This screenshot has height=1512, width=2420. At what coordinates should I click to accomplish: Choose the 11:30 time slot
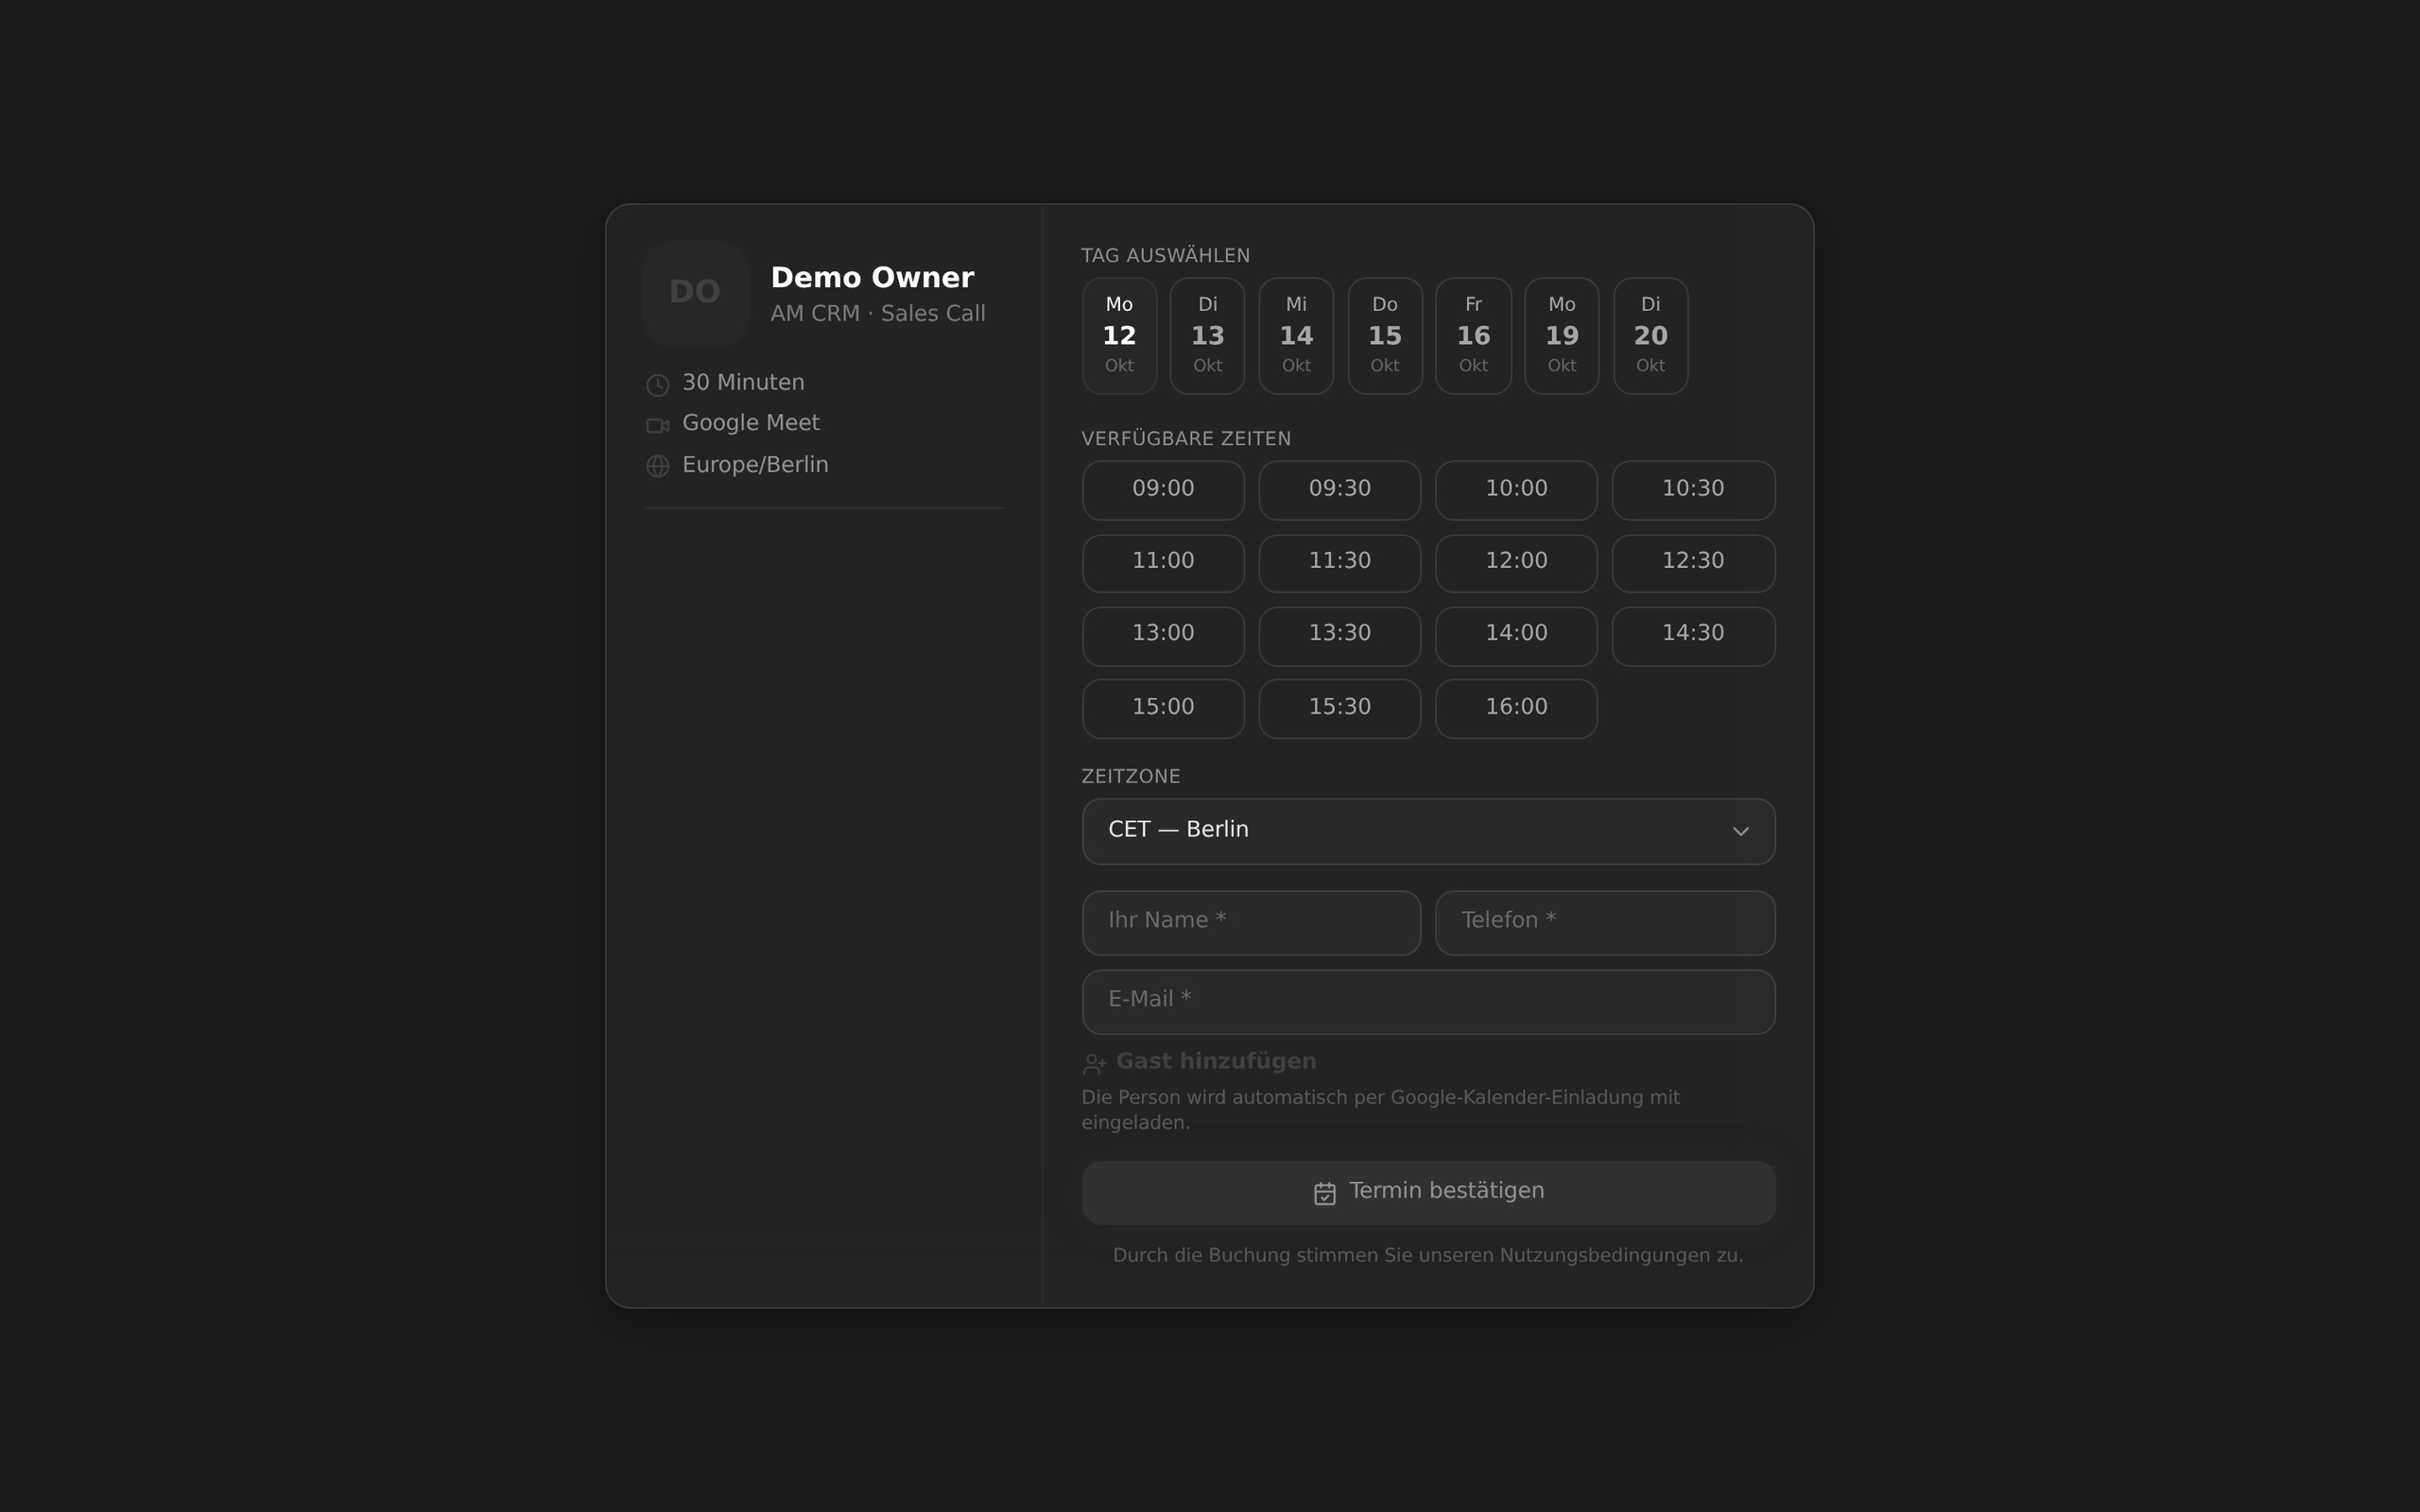click(1340, 563)
